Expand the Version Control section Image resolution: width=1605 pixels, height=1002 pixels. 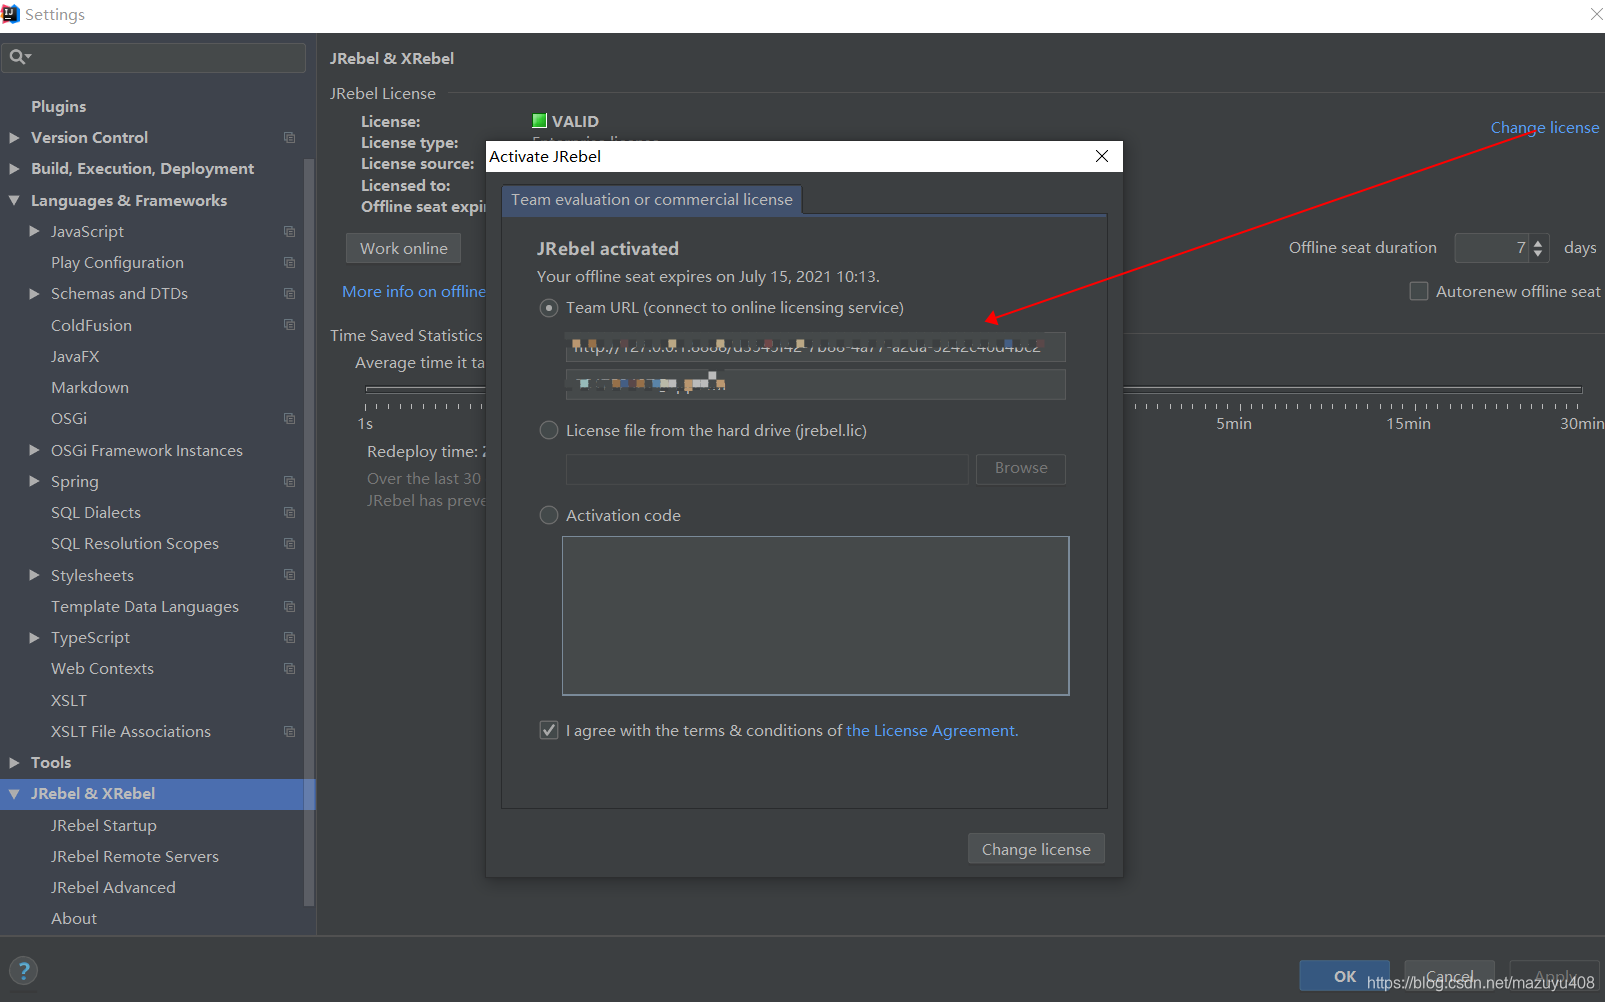pyautogui.click(x=14, y=137)
